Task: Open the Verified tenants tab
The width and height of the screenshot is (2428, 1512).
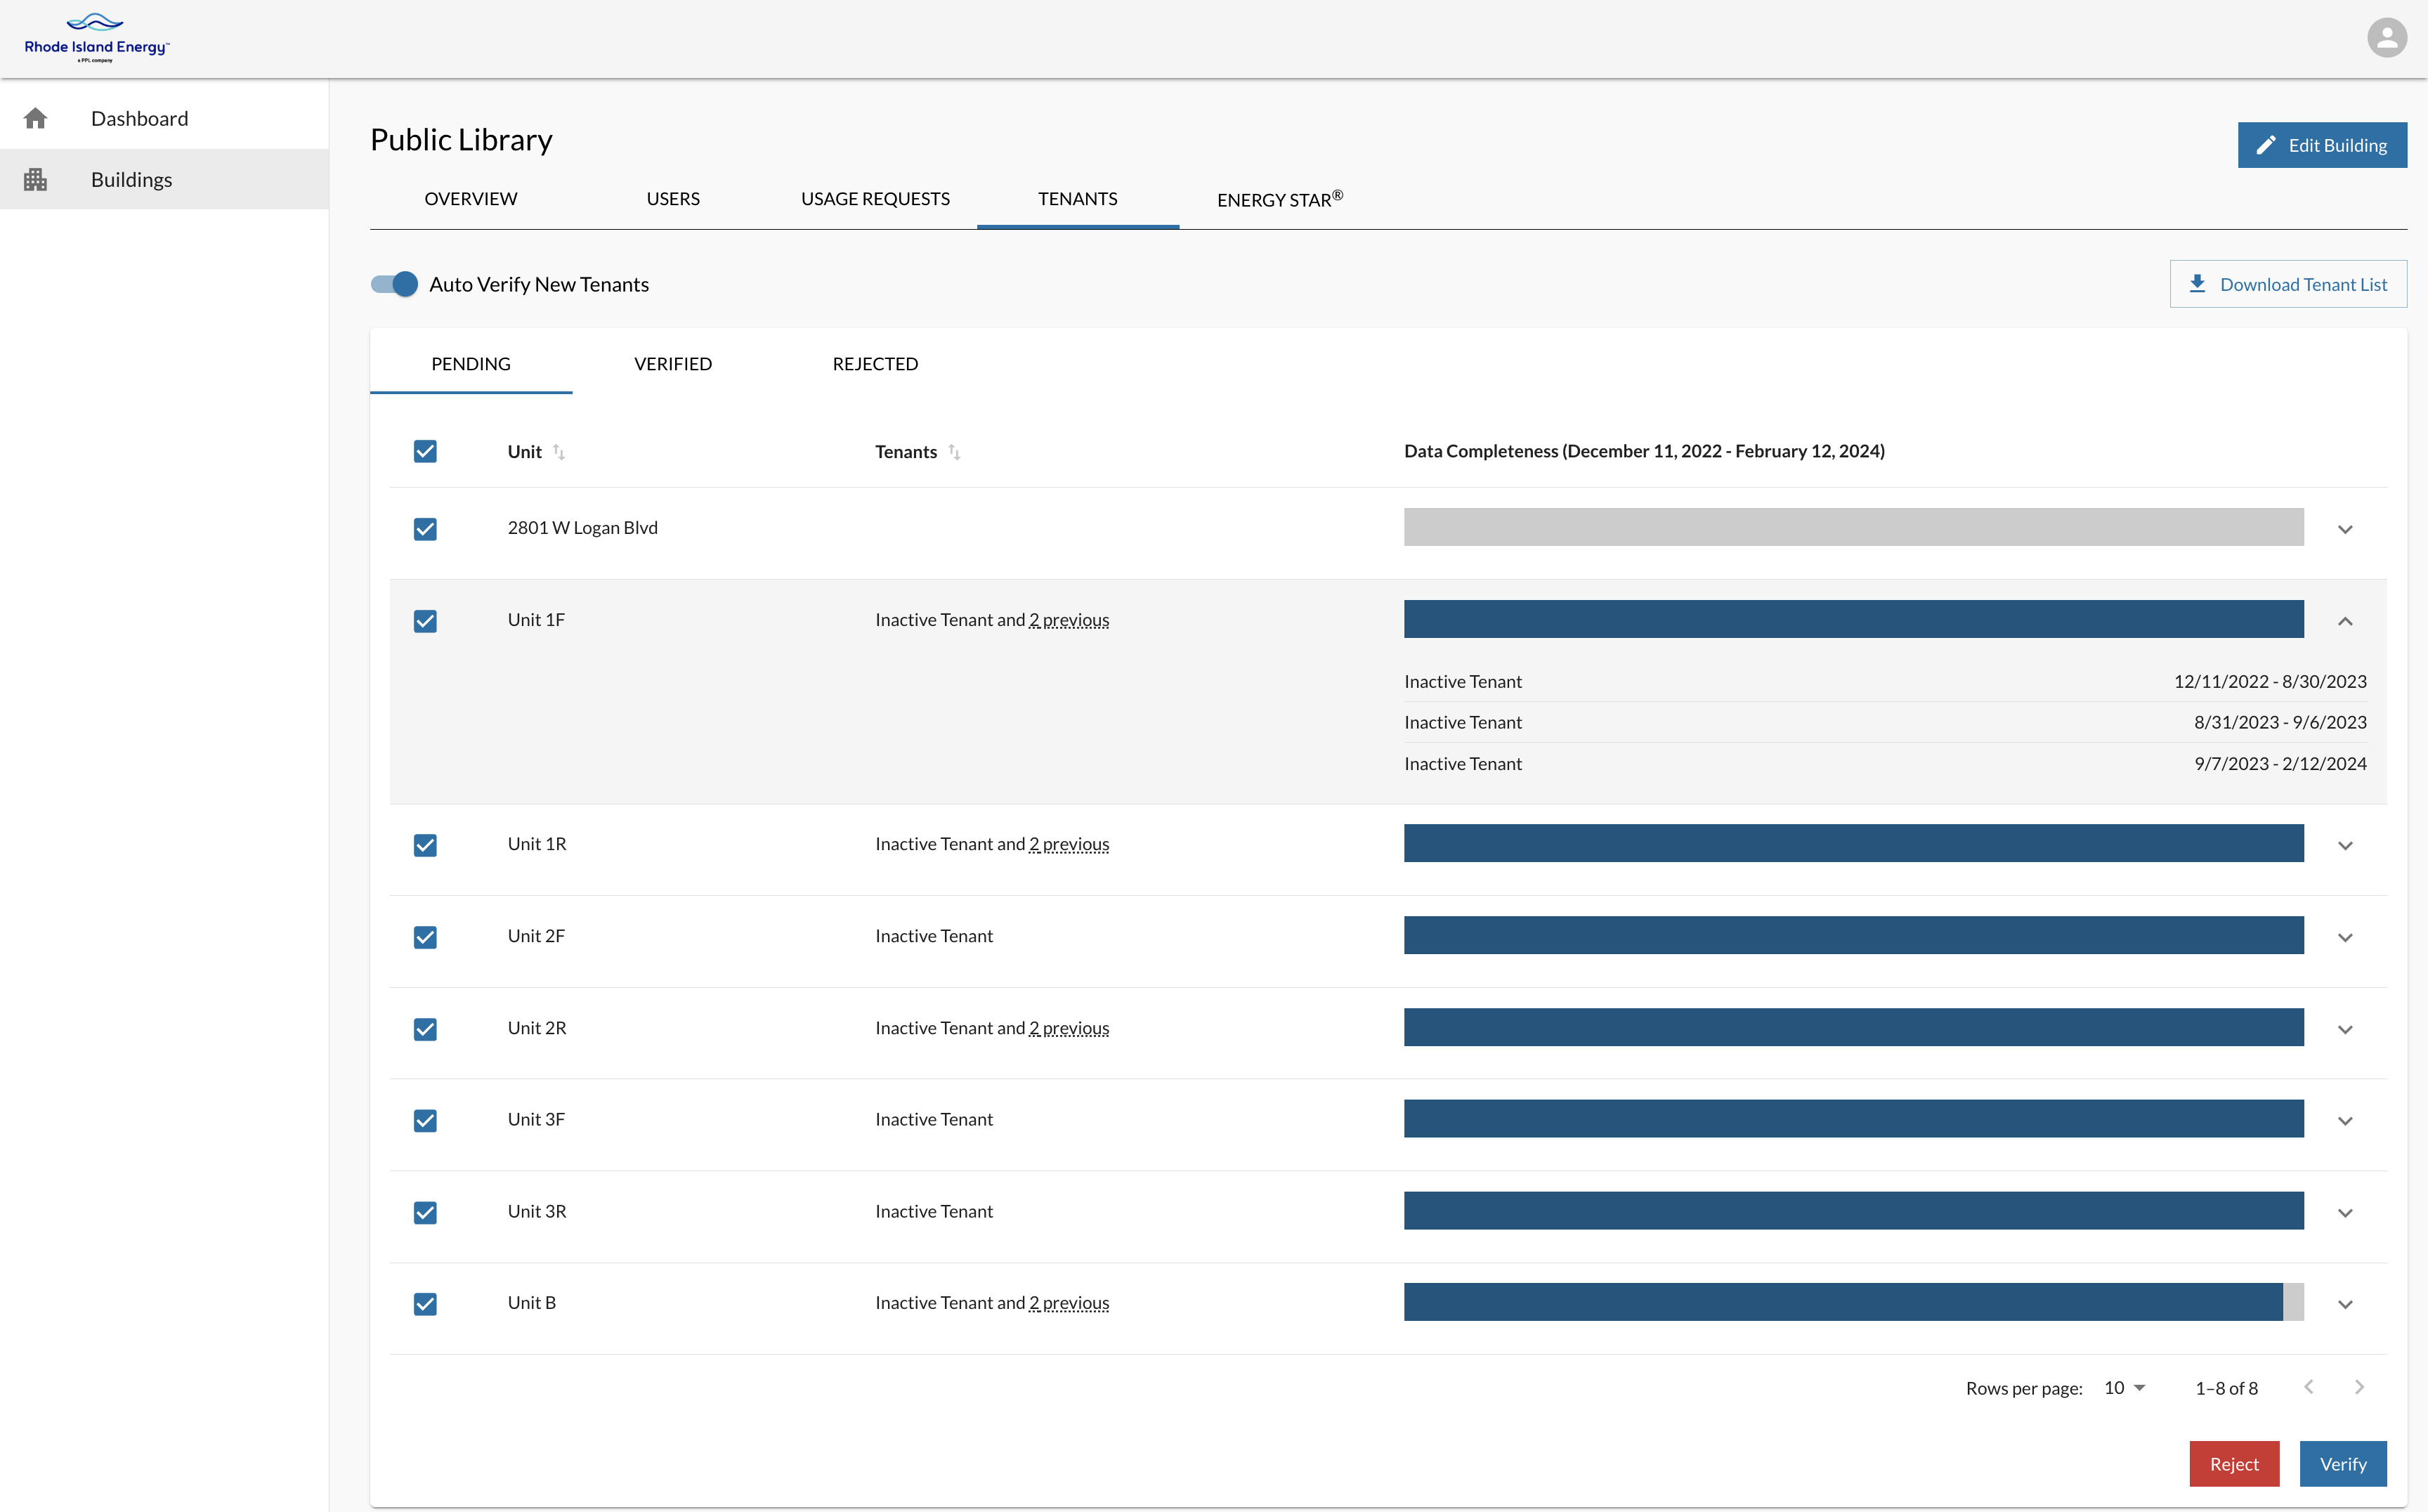Action: [x=673, y=364]
